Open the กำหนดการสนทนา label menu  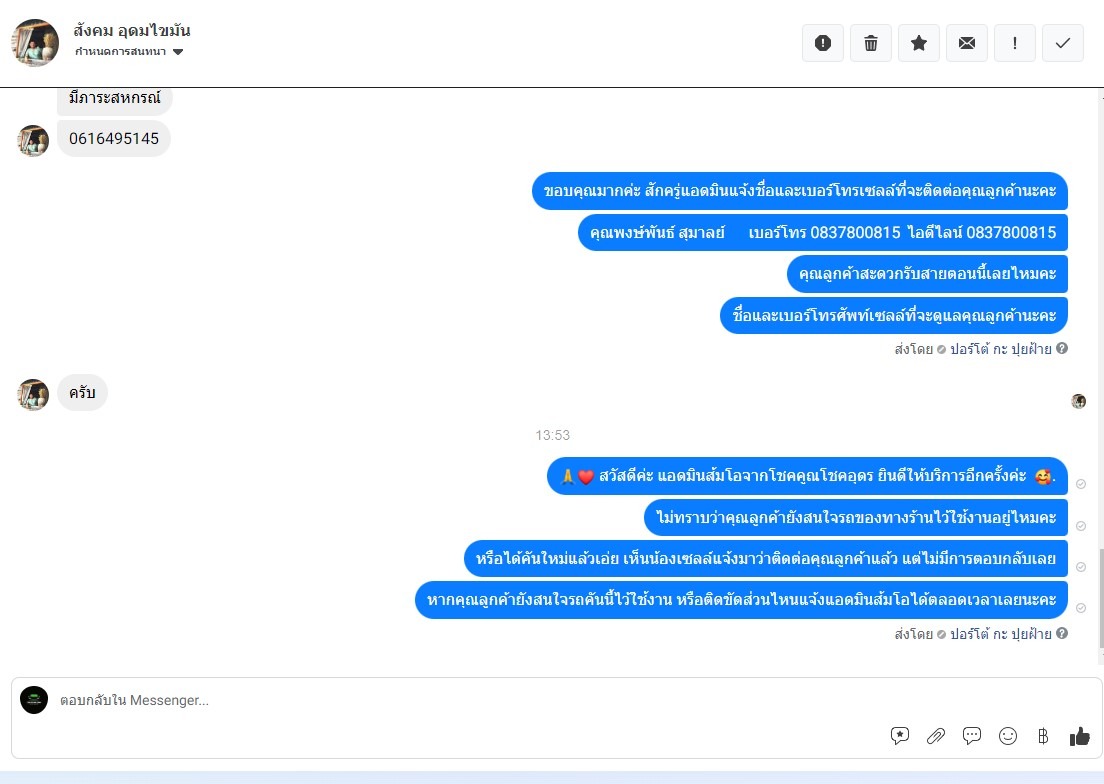[x=120, y=51]
